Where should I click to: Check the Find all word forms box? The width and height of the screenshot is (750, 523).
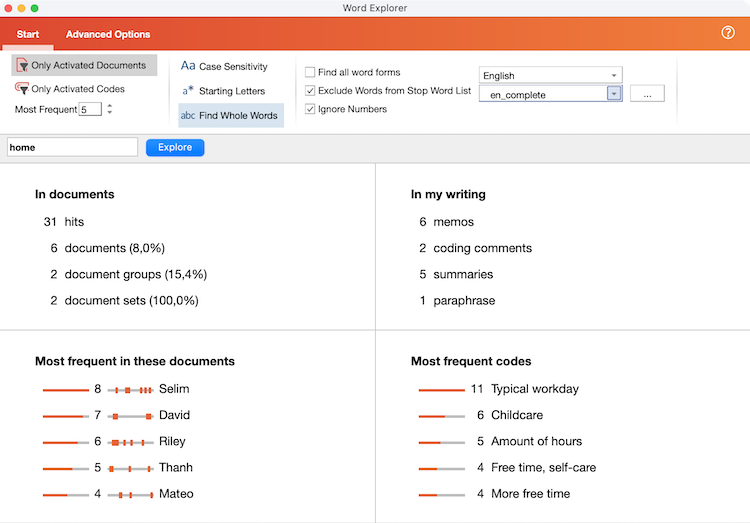tap(310, 72)
